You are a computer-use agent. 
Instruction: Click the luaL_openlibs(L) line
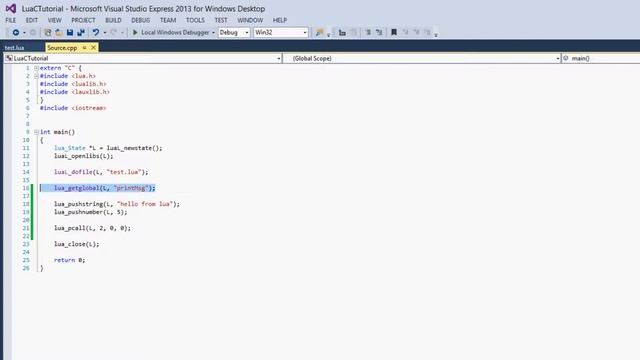[x=84, y=156]
